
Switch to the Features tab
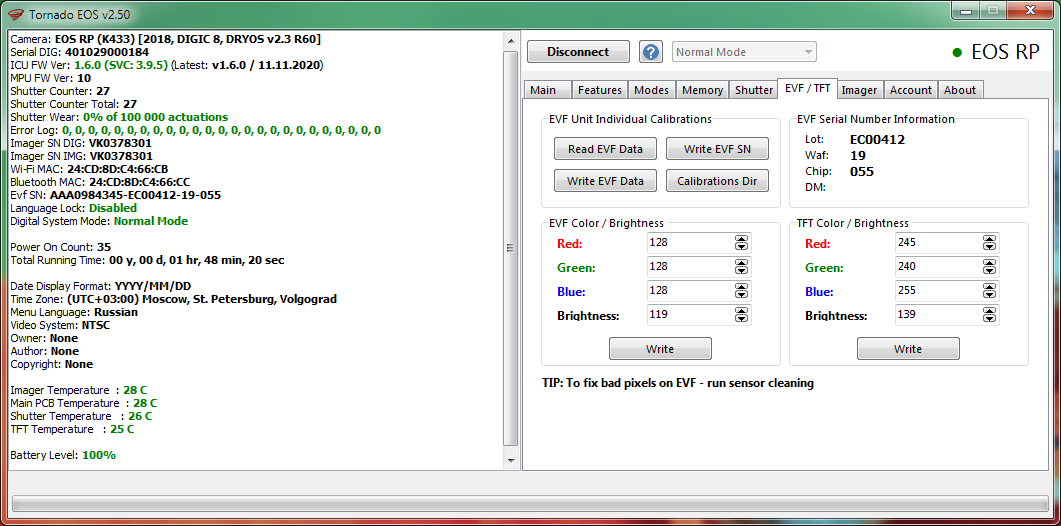pyautogui.click(x=600, y=90)
